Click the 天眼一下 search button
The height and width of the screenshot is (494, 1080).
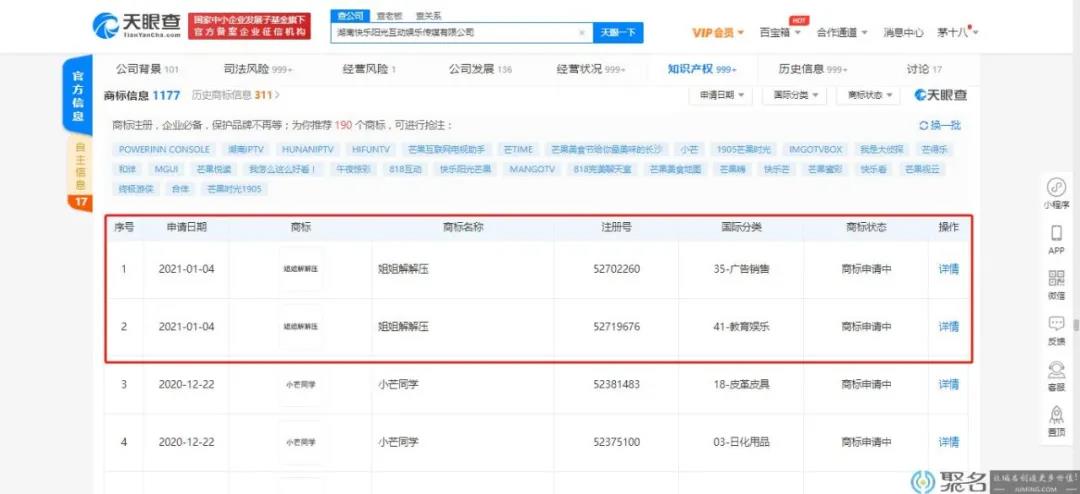pyautogui.click(x=618, y=33)
